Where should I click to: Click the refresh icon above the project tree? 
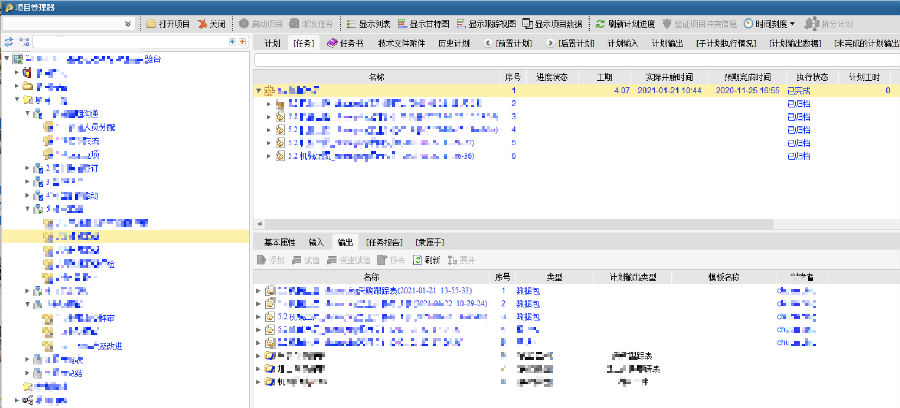tap(9, 42)
